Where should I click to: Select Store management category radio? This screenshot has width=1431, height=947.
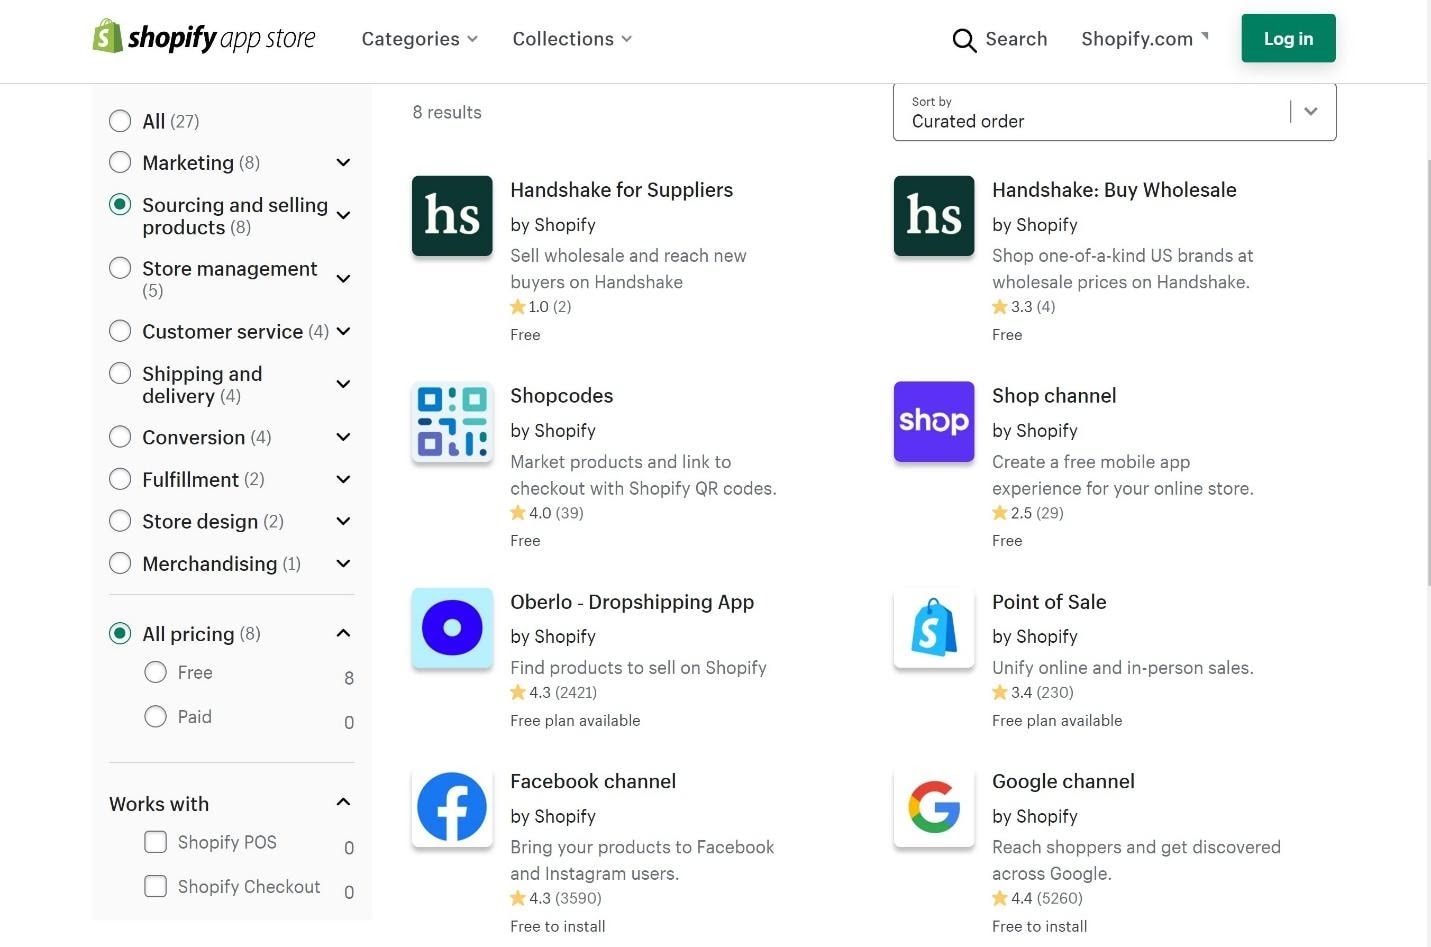(x=120, y=268)
